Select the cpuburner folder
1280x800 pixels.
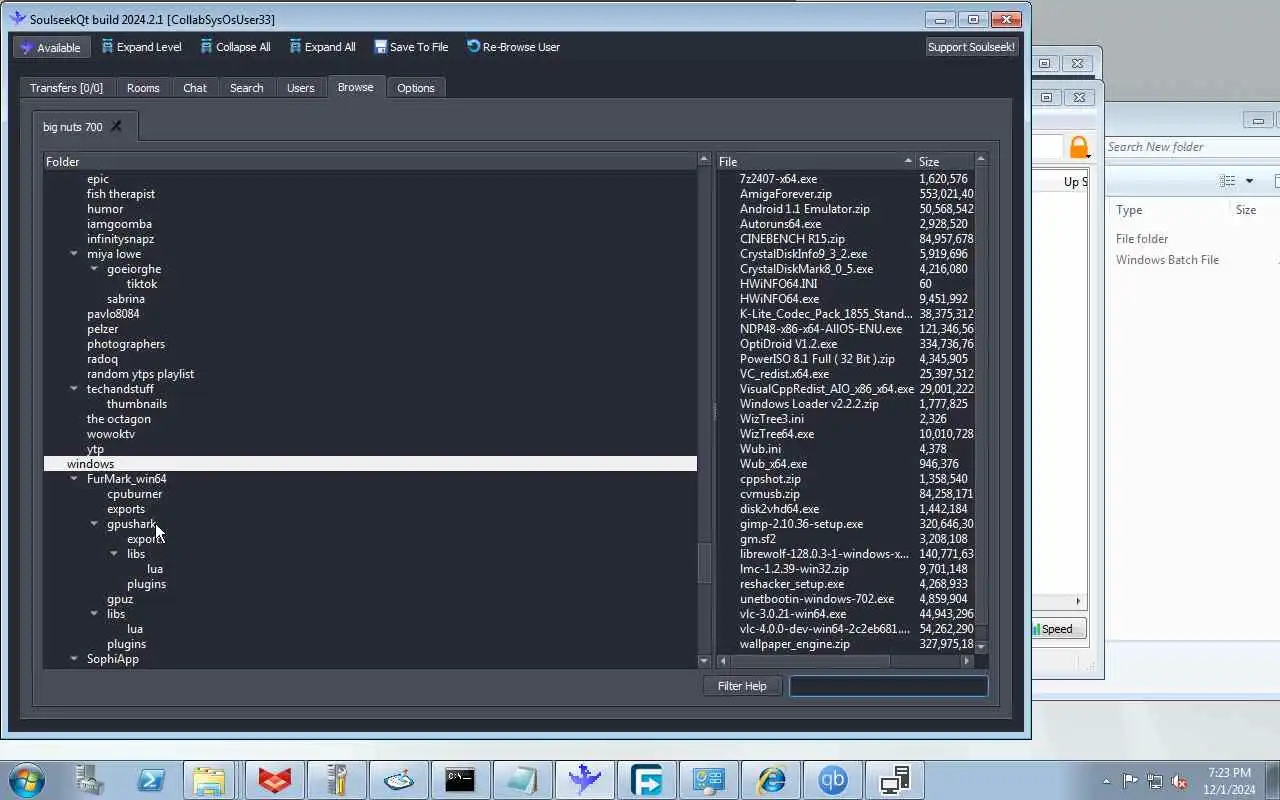134,494
